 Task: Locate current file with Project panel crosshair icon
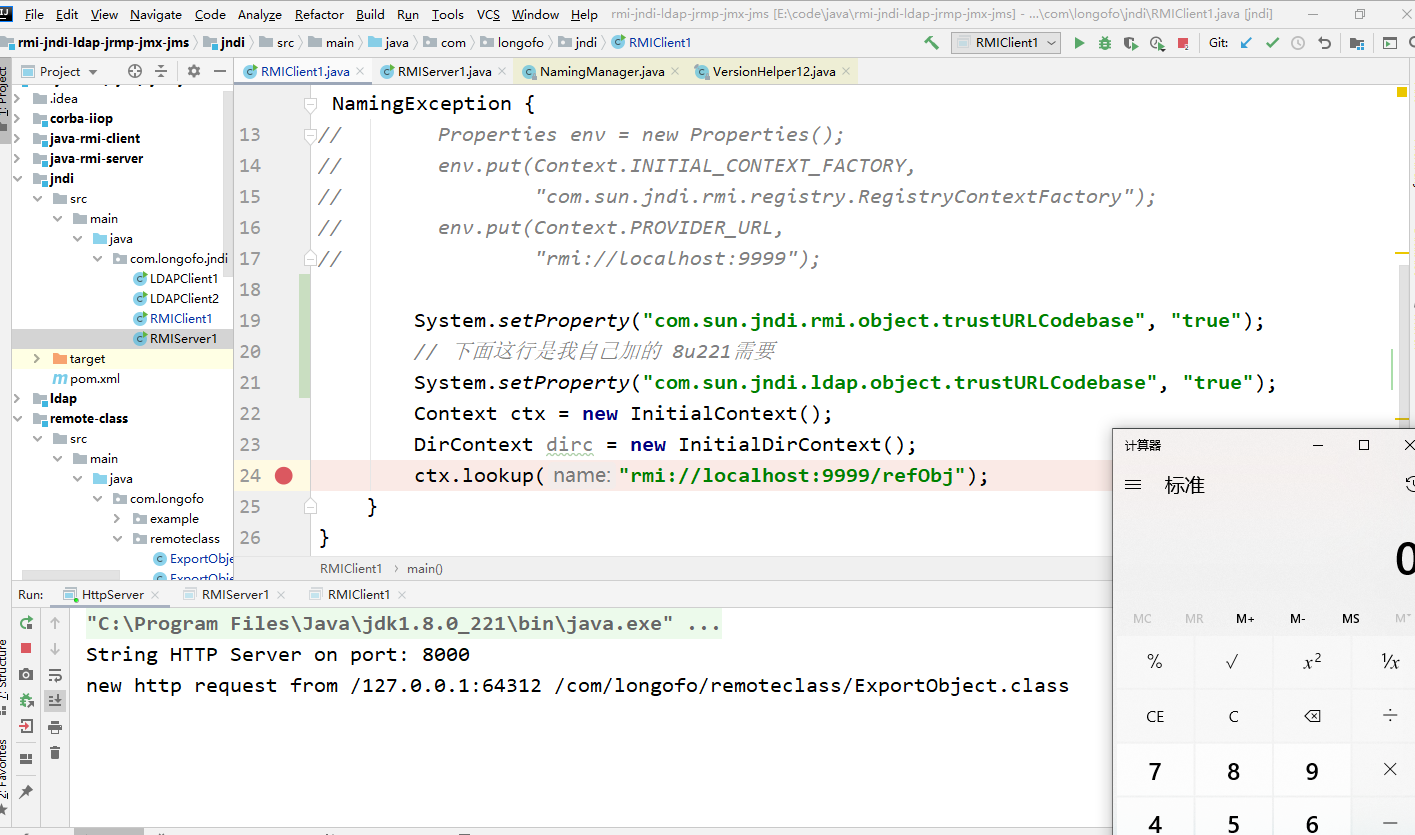[135, 71]
